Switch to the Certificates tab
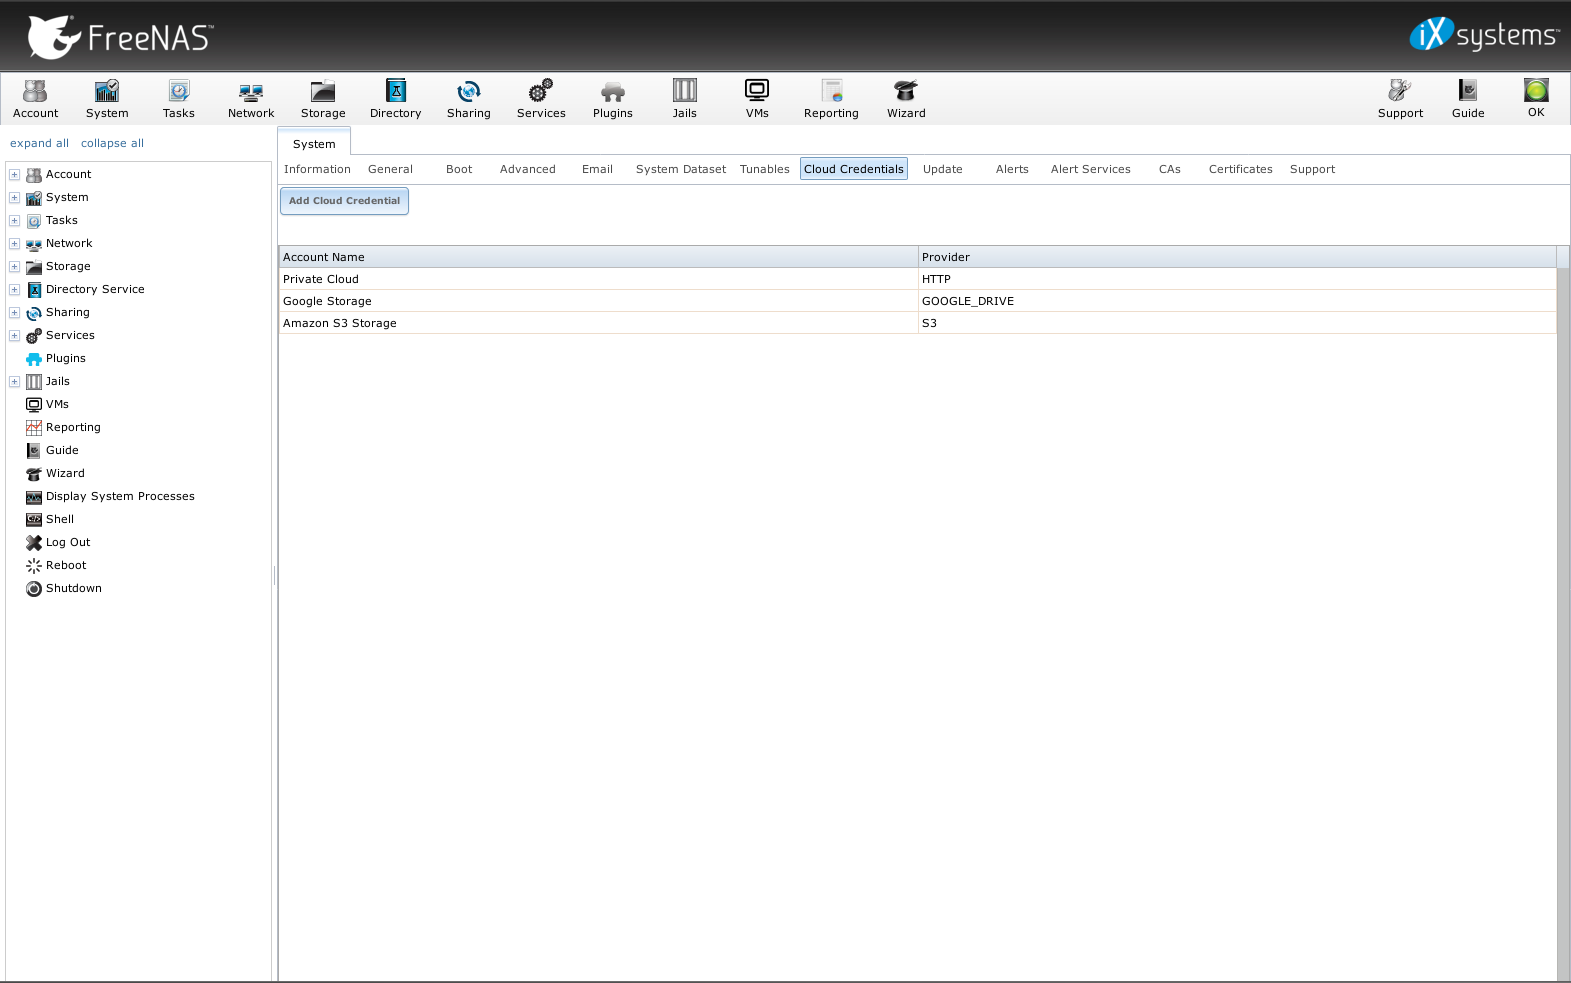 click(x=1241, y=169)
